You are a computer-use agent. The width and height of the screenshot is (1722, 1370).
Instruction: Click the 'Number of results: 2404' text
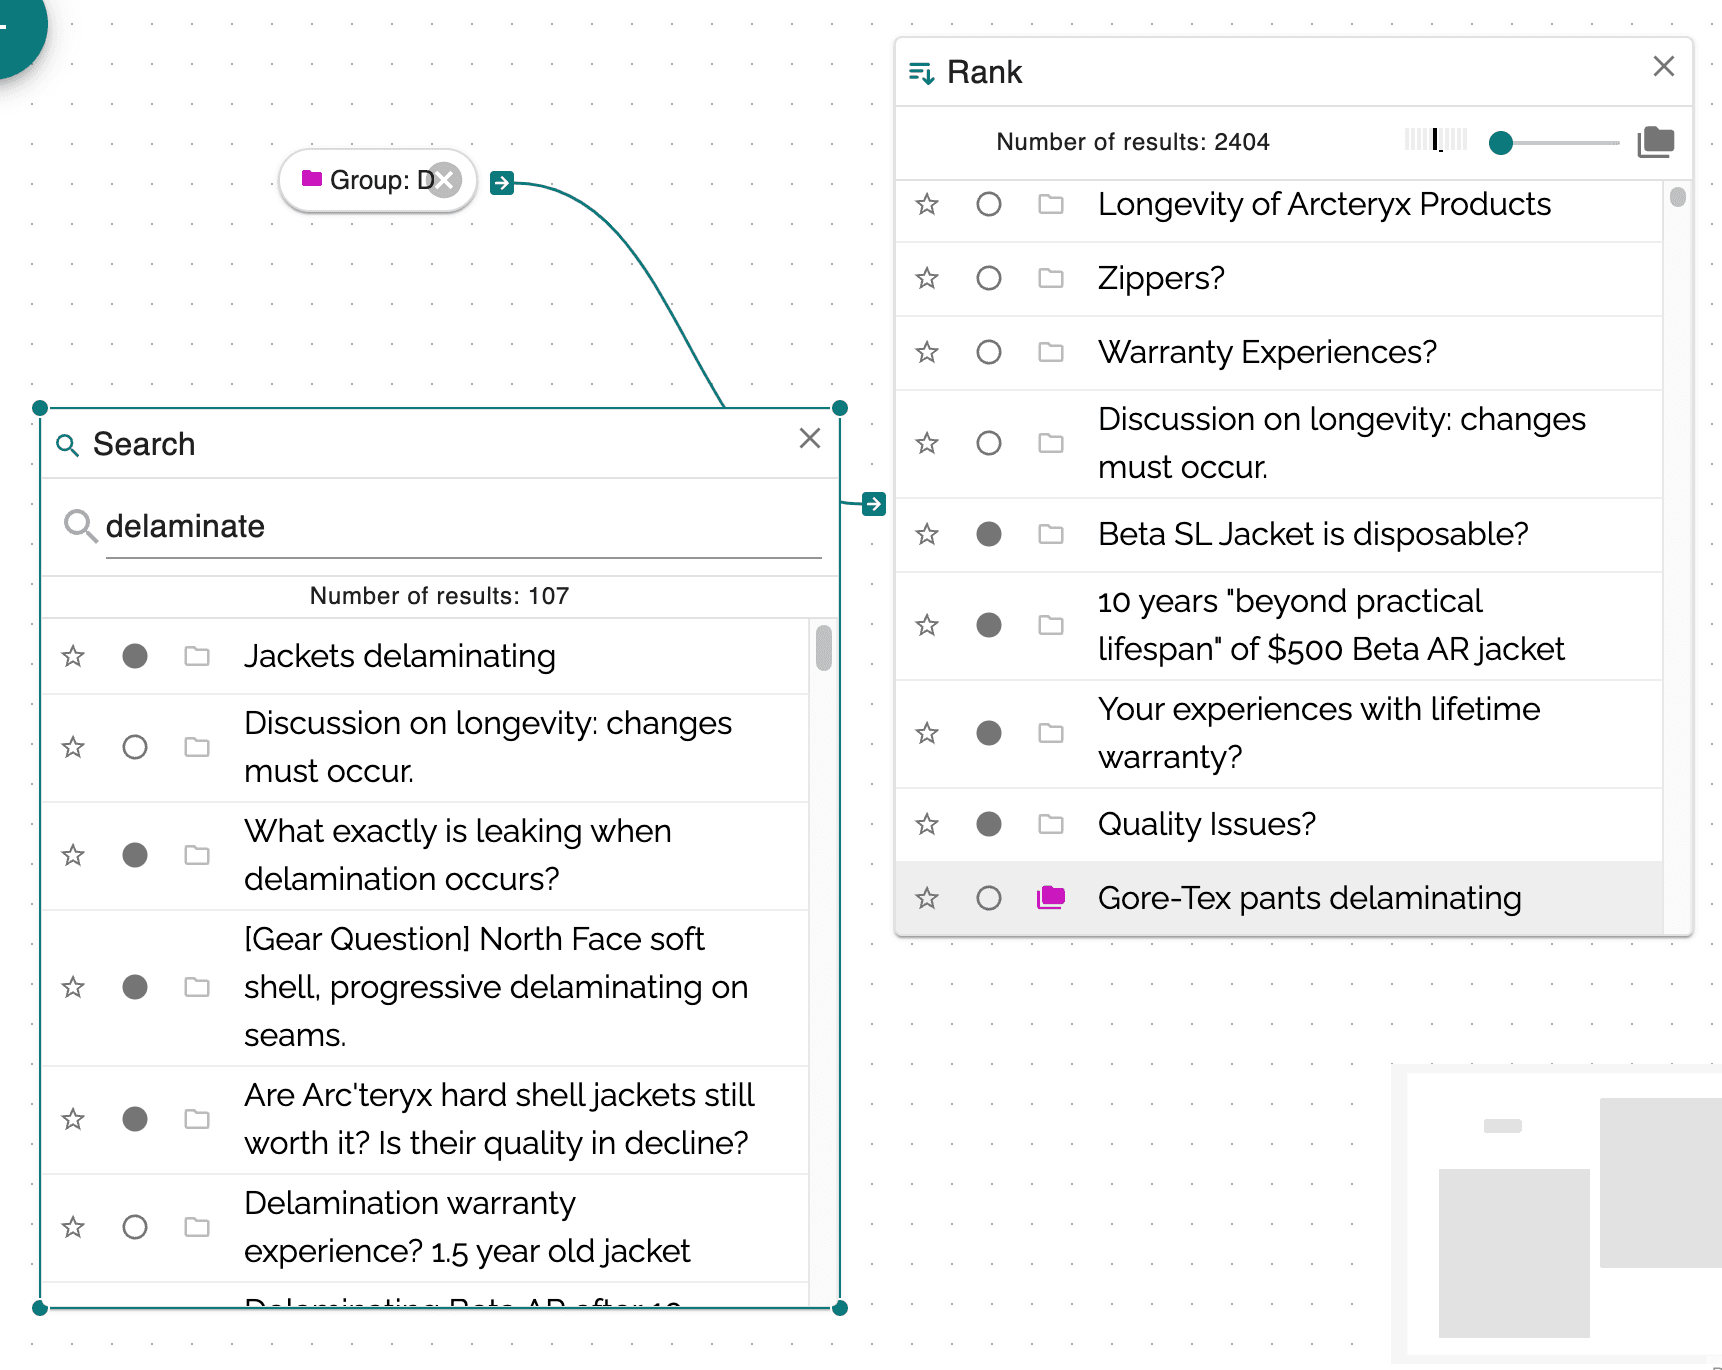1133,143
